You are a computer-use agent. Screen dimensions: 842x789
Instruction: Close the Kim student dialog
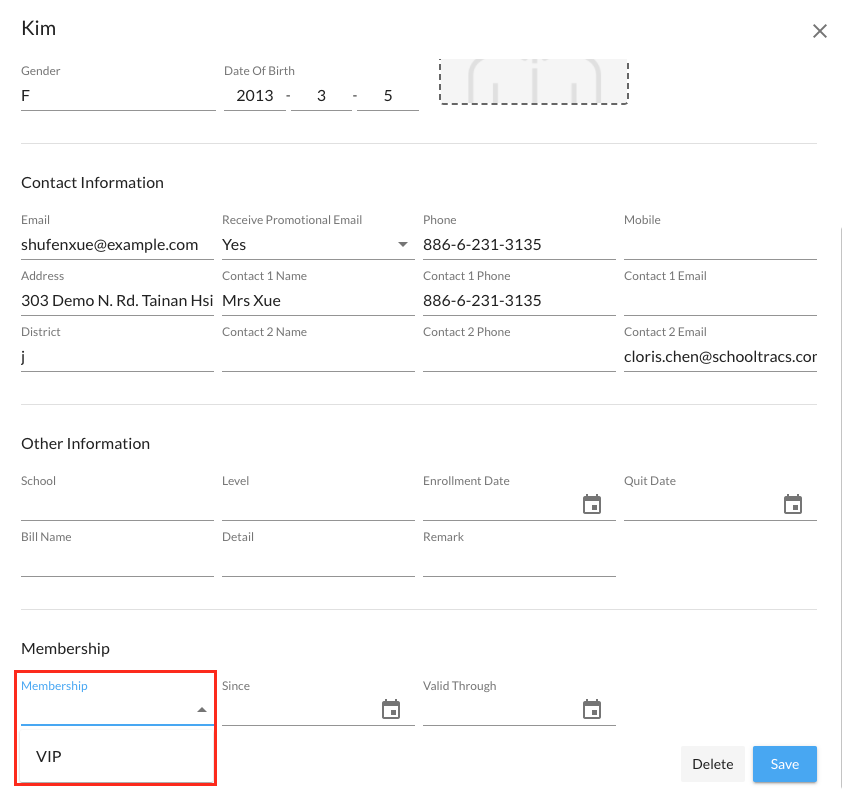[820, 31]
